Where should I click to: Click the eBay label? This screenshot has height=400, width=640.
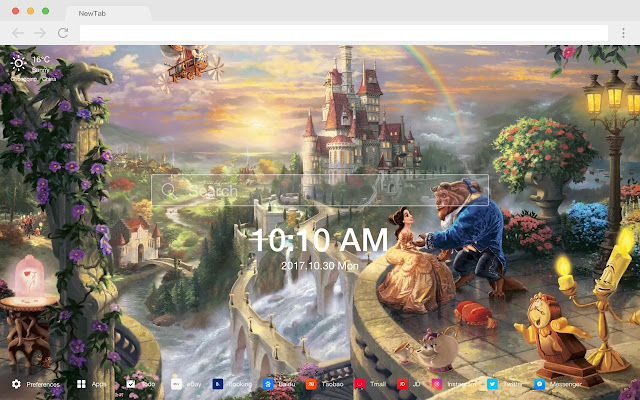pos(193,384)
